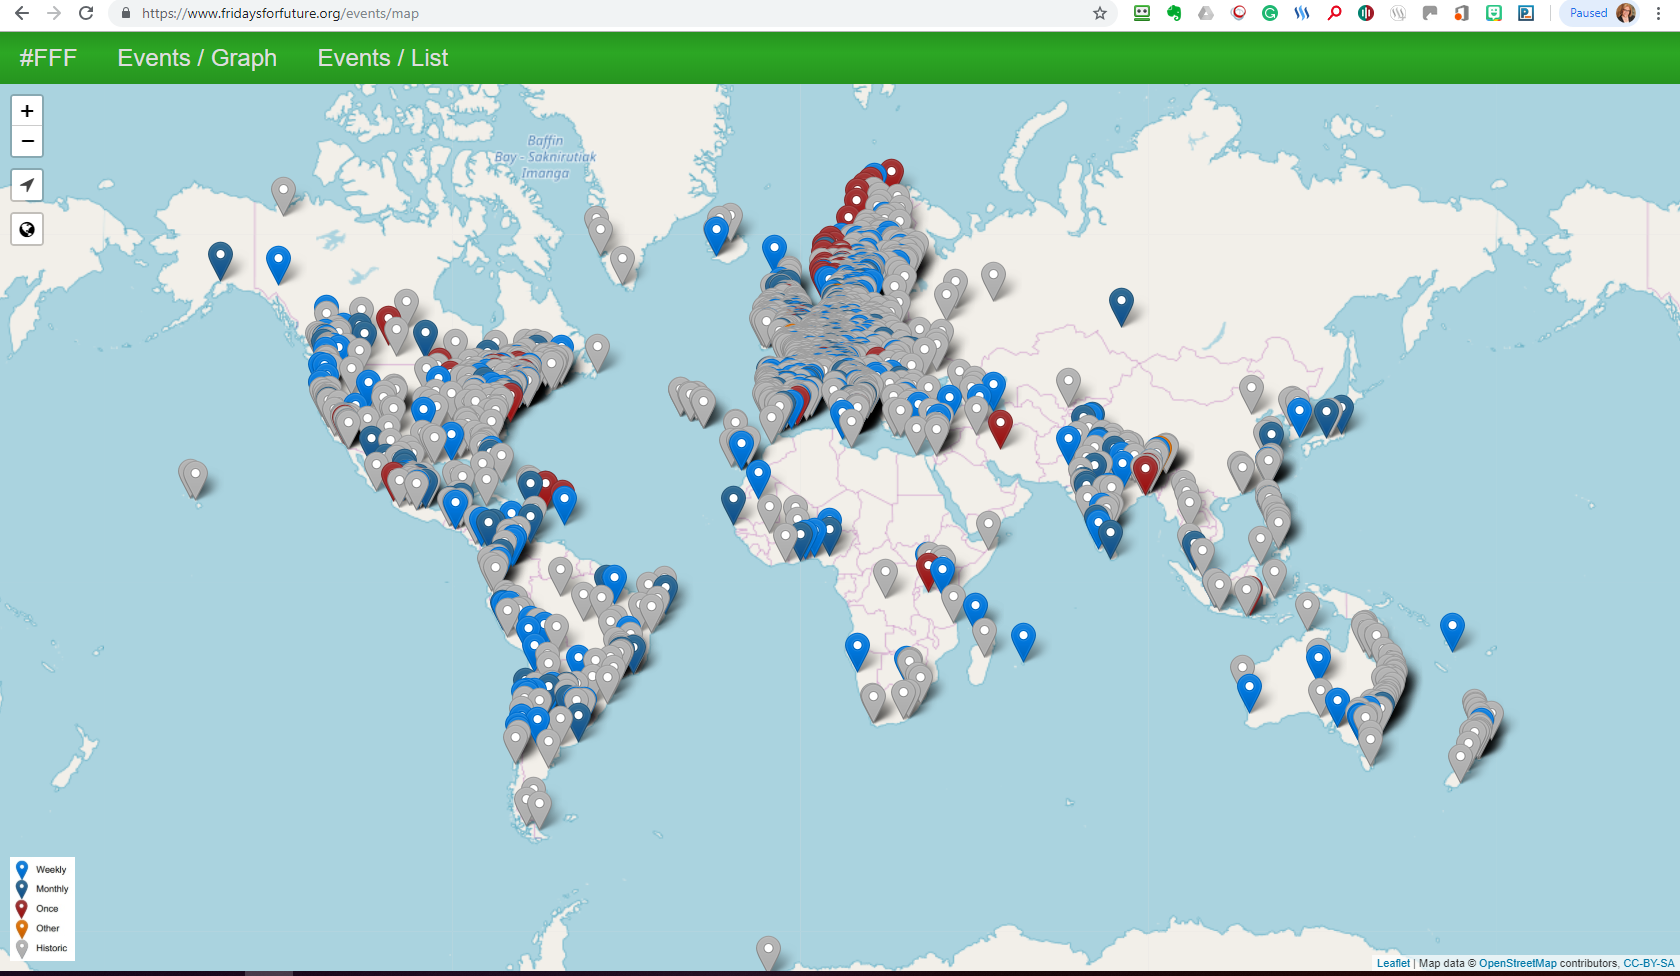Click the Monthly legend label
Screen dimensions: 1680x976
(x=52, y=889)
